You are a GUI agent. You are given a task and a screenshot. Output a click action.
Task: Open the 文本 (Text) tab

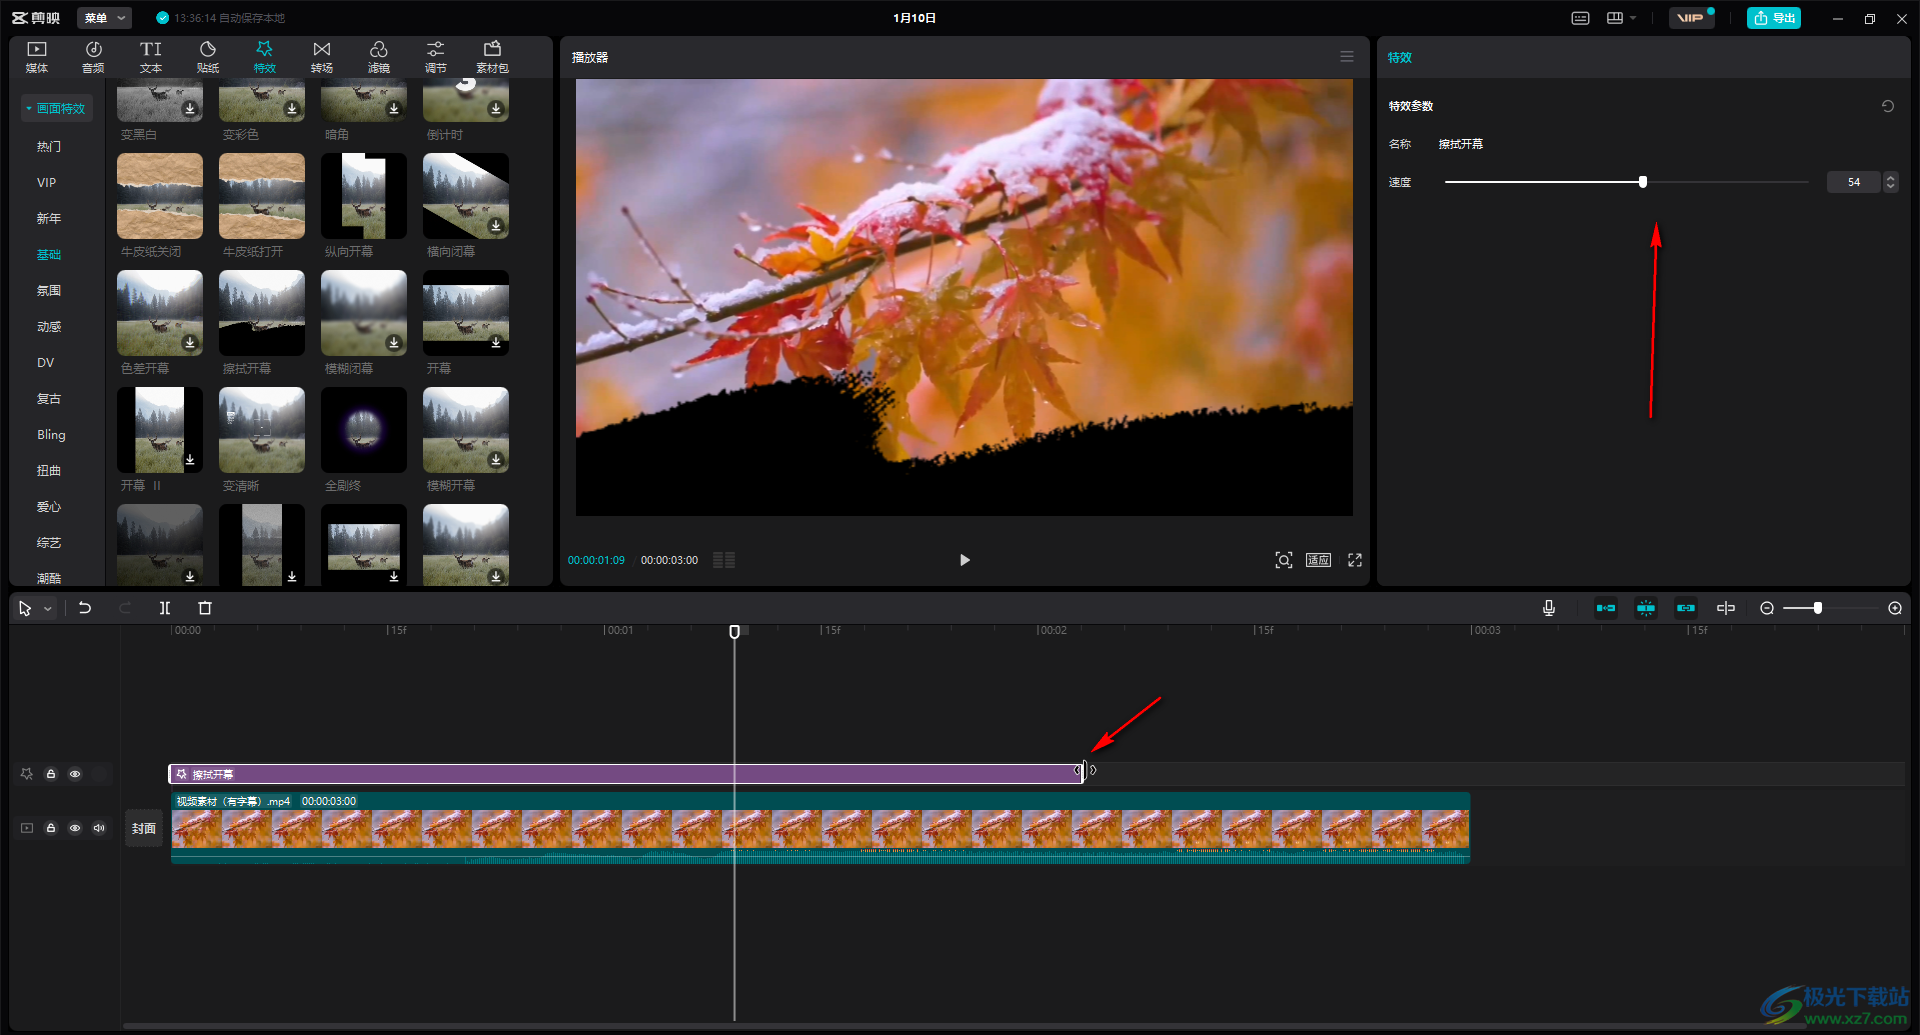point(151,57)
